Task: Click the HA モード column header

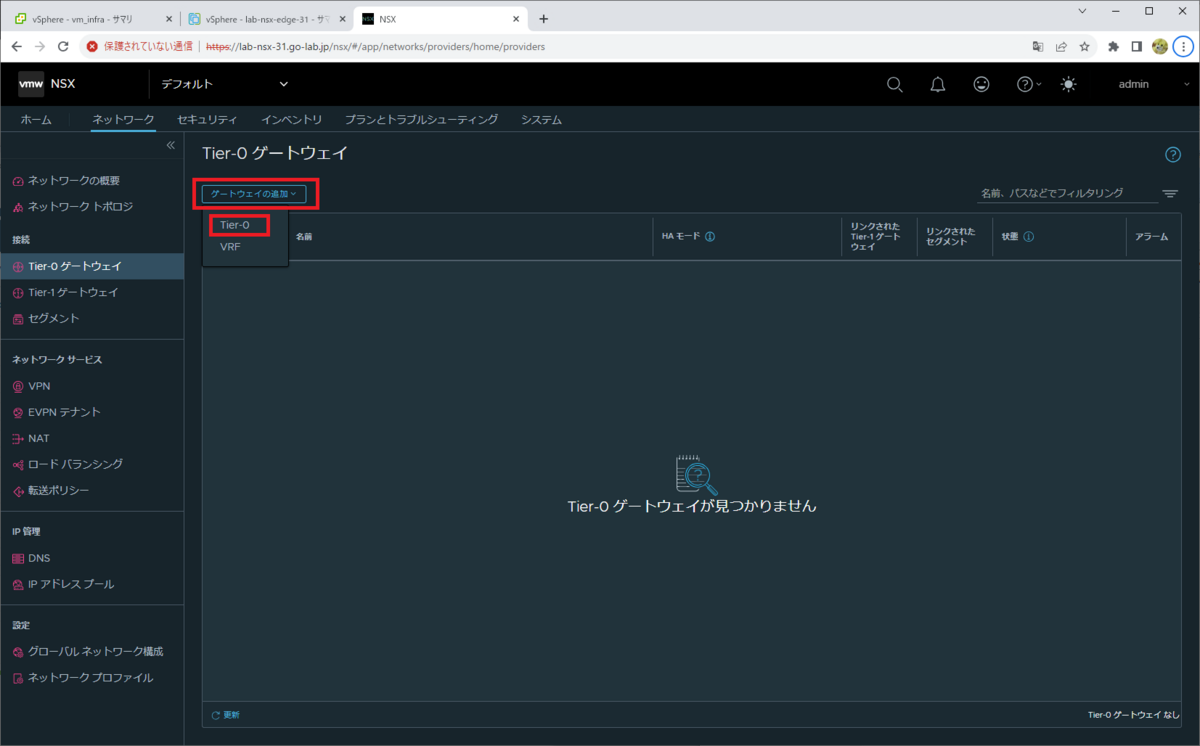Action: (681, 237)
